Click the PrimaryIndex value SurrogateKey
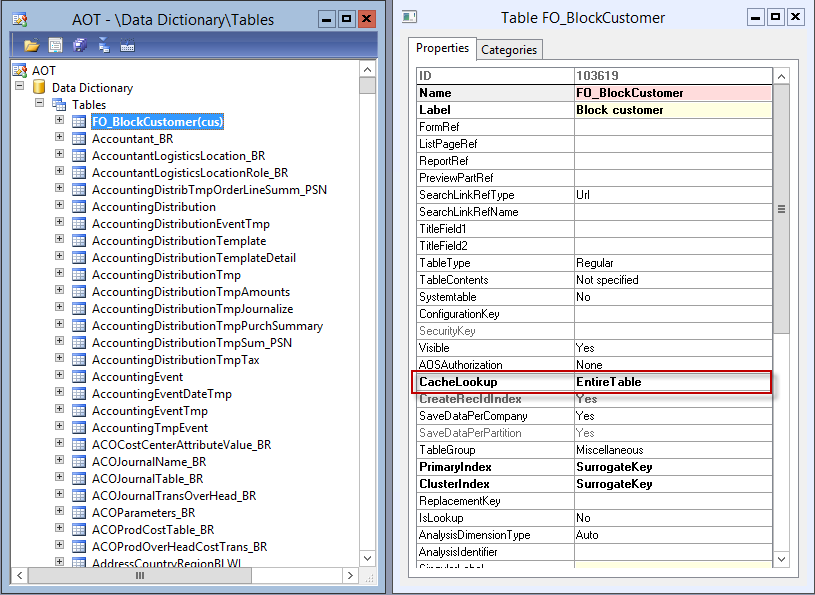 coord(673,467)
